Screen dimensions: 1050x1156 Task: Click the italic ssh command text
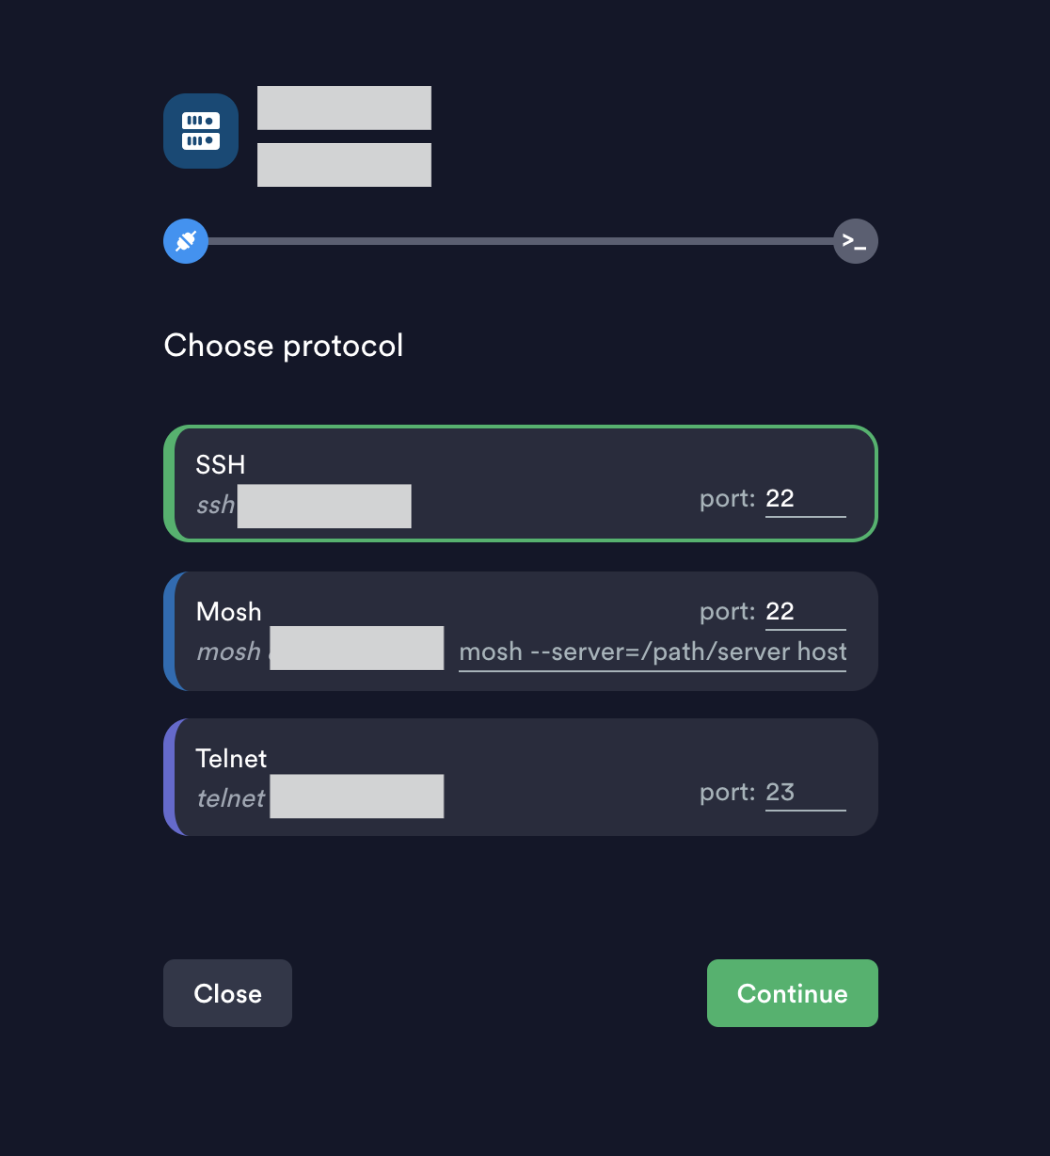pyautogui.click(x=215, y=505)
